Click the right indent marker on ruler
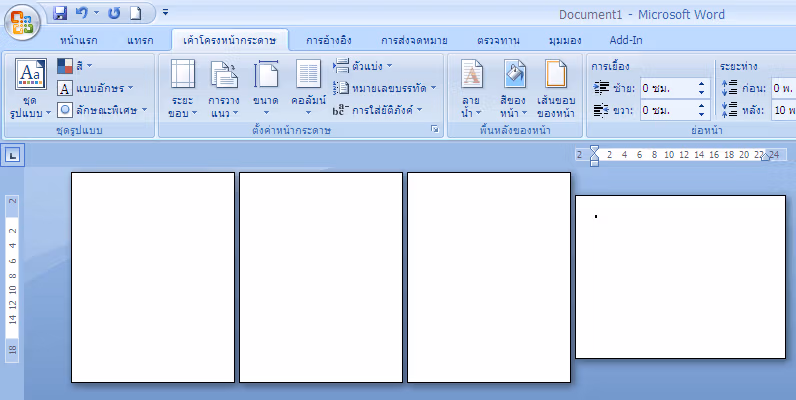 click(766, 157)
